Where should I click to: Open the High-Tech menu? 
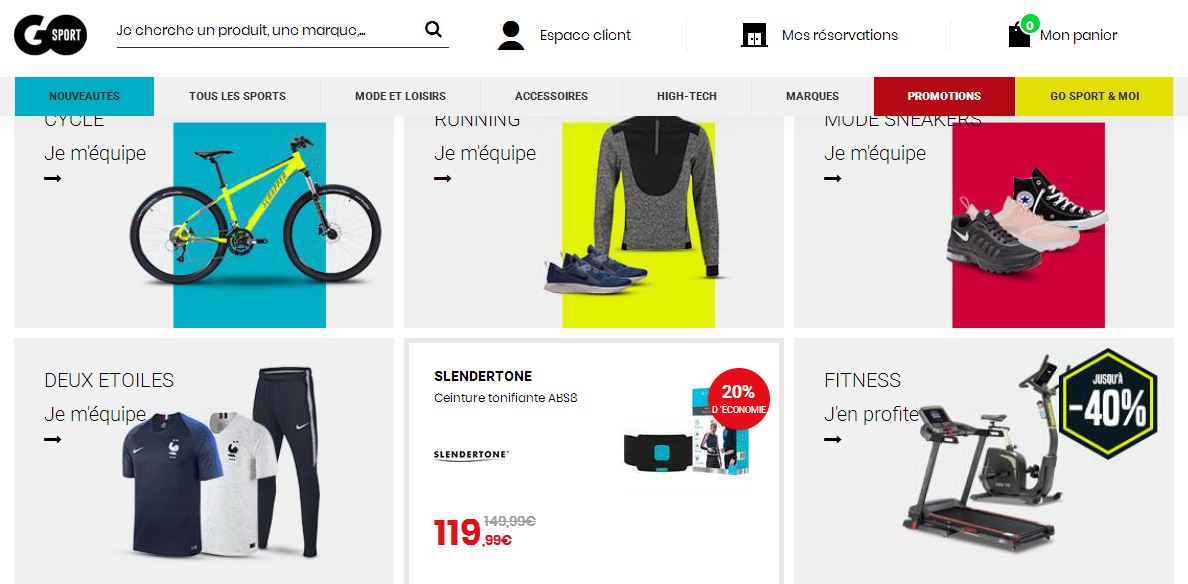(686, 96)
